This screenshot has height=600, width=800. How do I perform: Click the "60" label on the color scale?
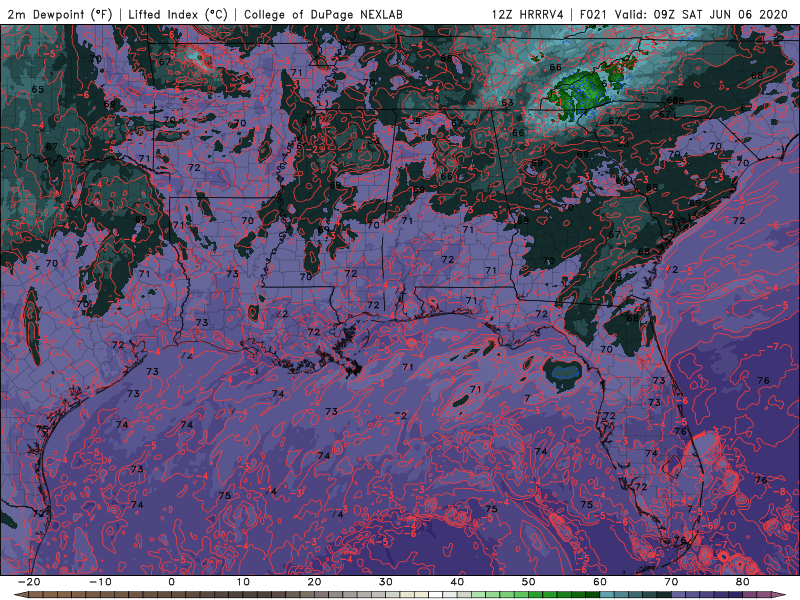click(x=600, y=582)
